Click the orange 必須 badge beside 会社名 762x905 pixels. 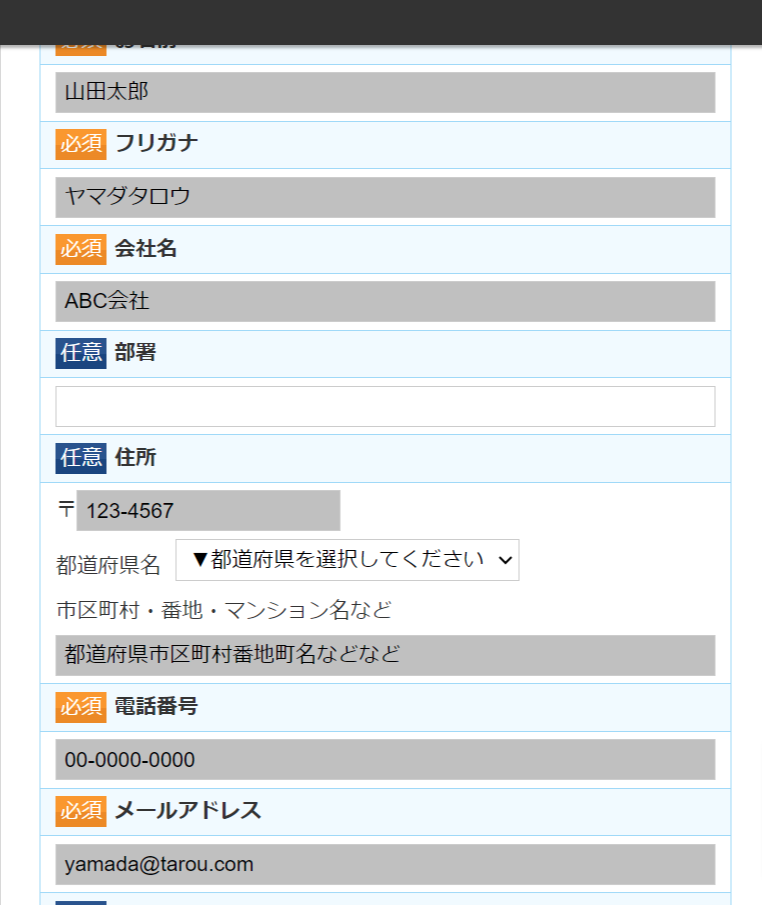coord(81,249)
